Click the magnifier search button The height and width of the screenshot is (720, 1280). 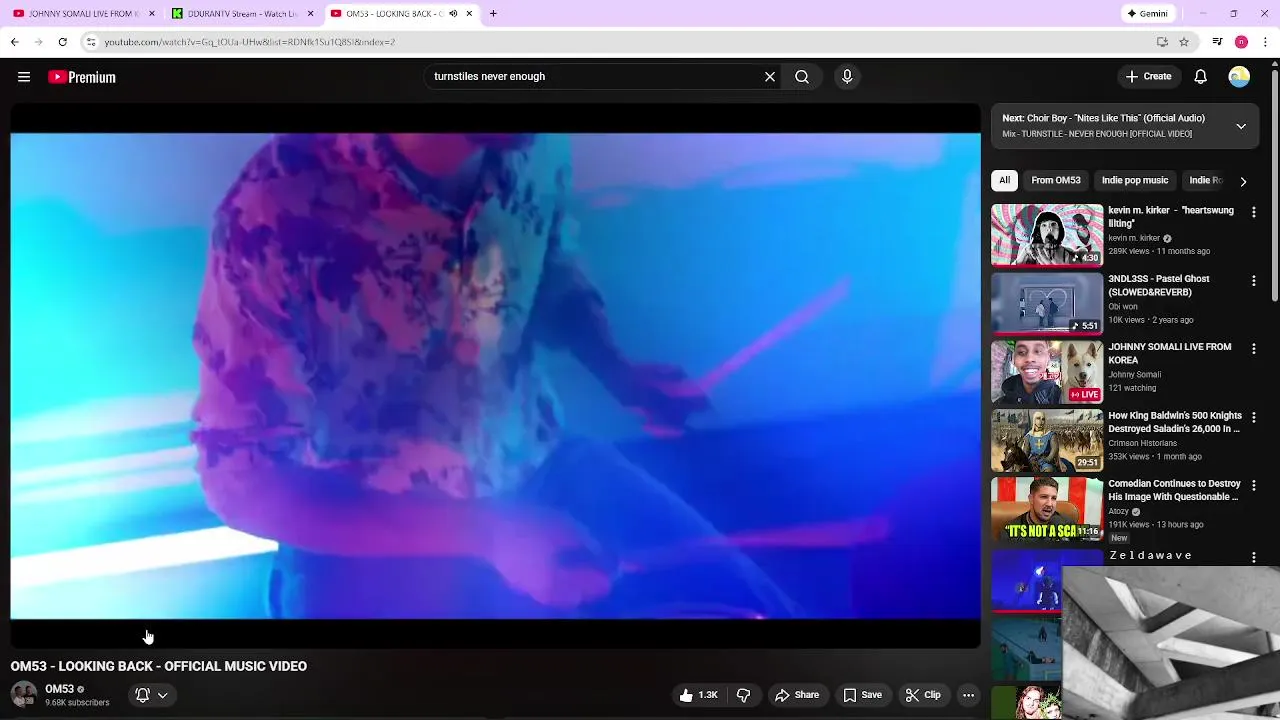(802, 77)
